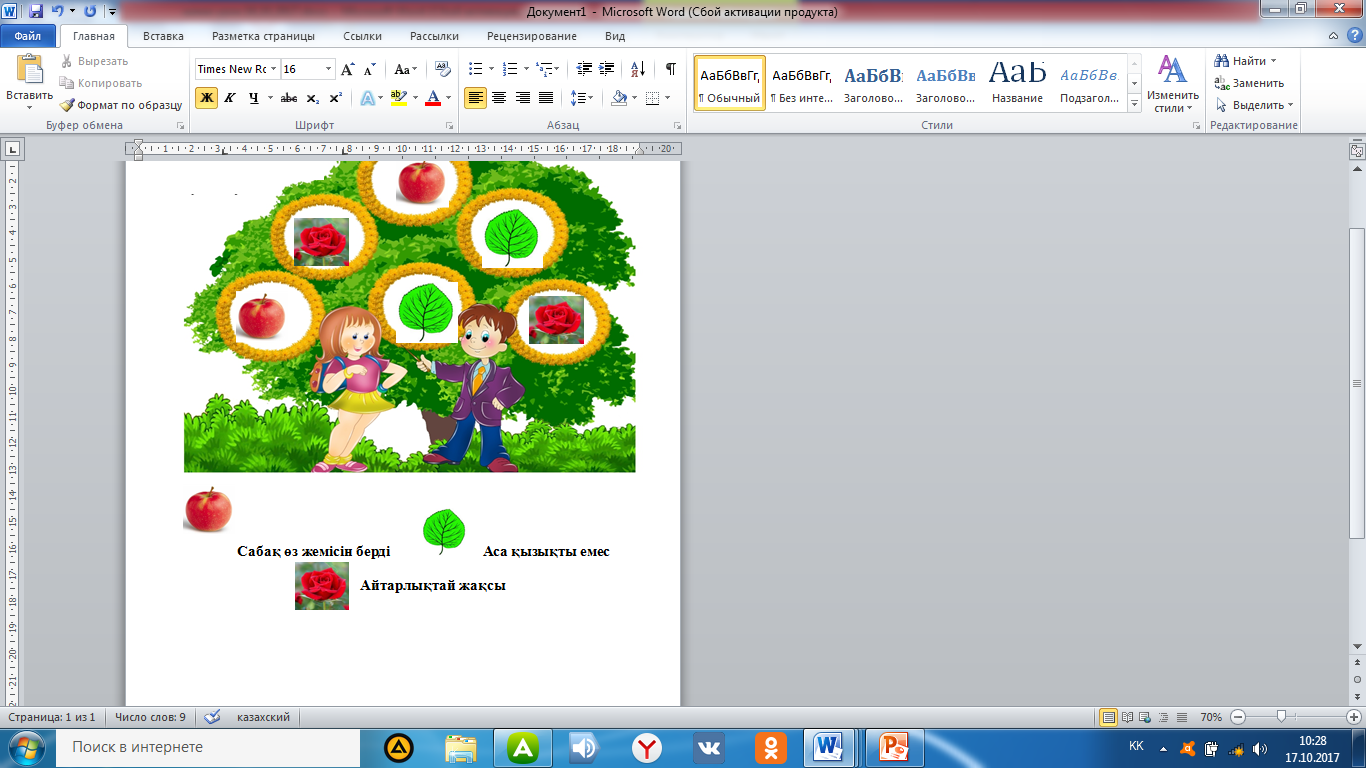This screenshot has height=768, width=1366.
Task: Zoom out with the minus button
Action: click(1238, 717)
